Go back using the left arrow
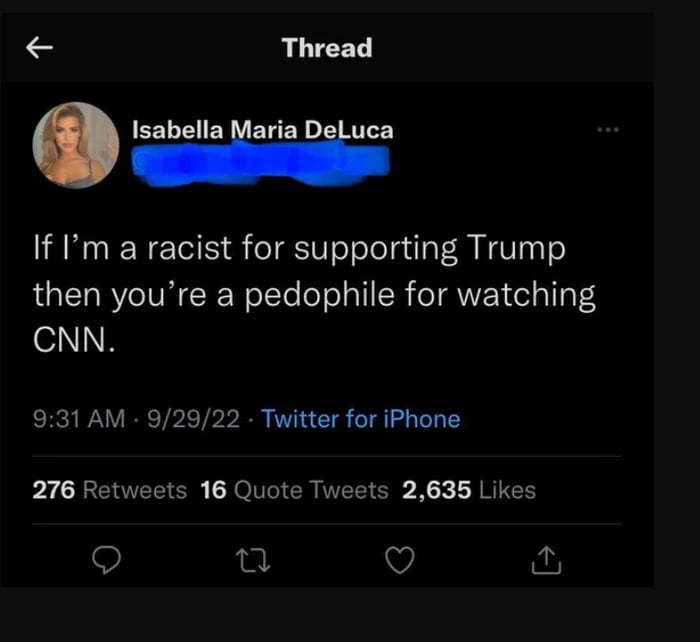700x642 pixels. [x=38, y=47]
